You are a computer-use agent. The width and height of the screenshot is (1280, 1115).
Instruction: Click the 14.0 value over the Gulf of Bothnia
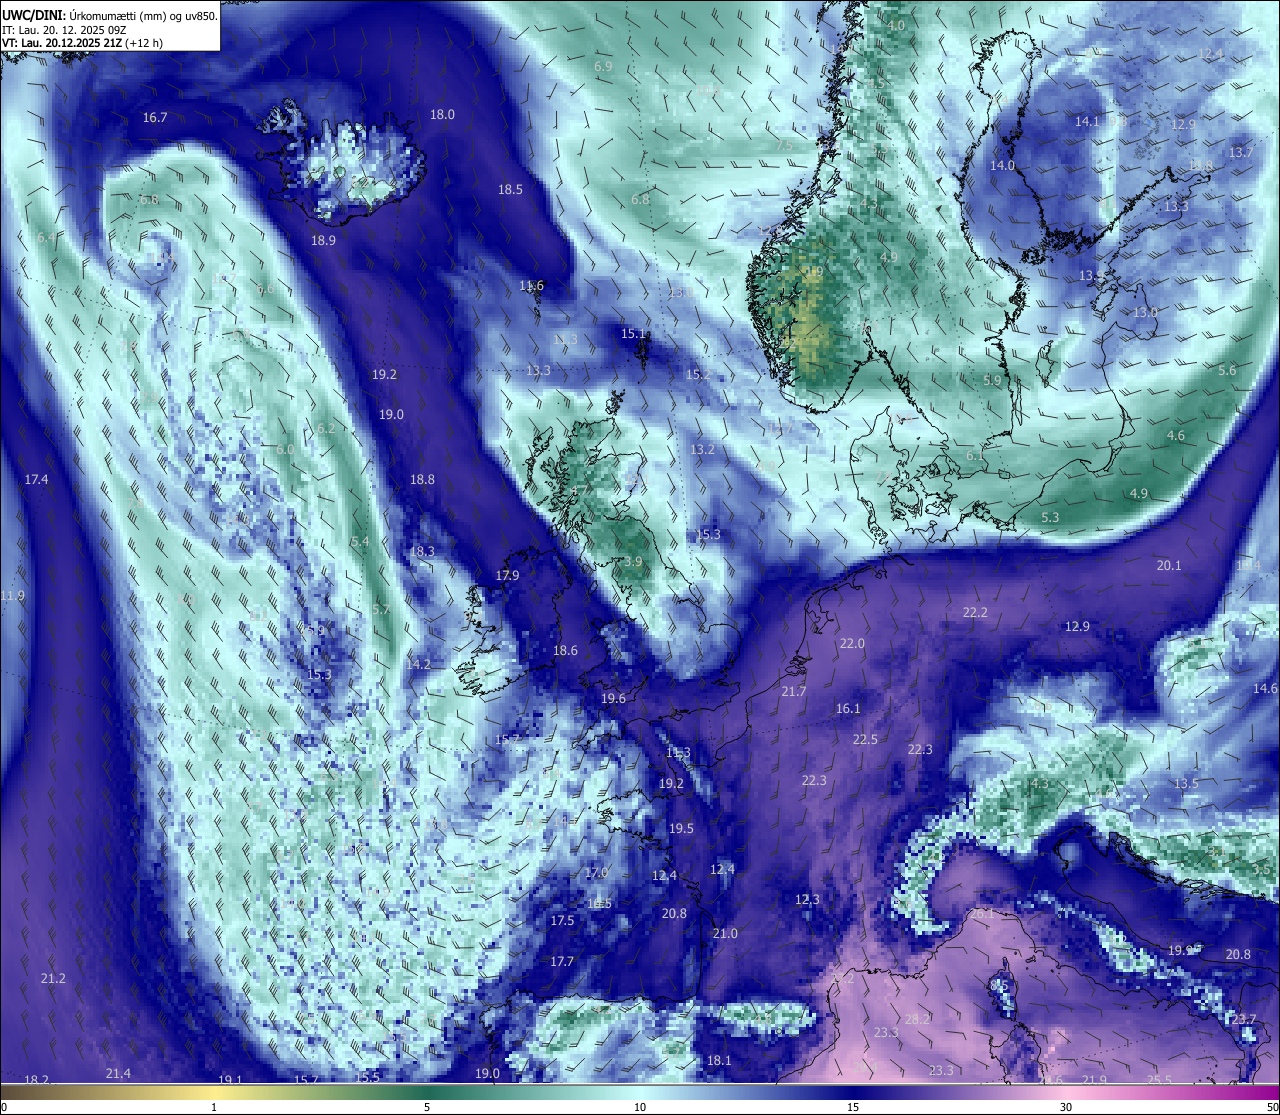tap(1002, 166)
